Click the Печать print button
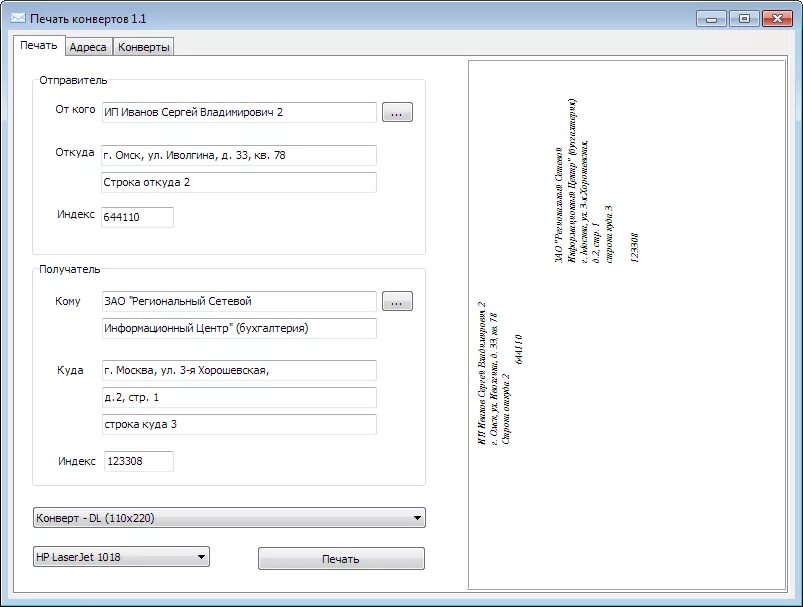Screen dimensions: 803x607 click(x=341, y=559)
